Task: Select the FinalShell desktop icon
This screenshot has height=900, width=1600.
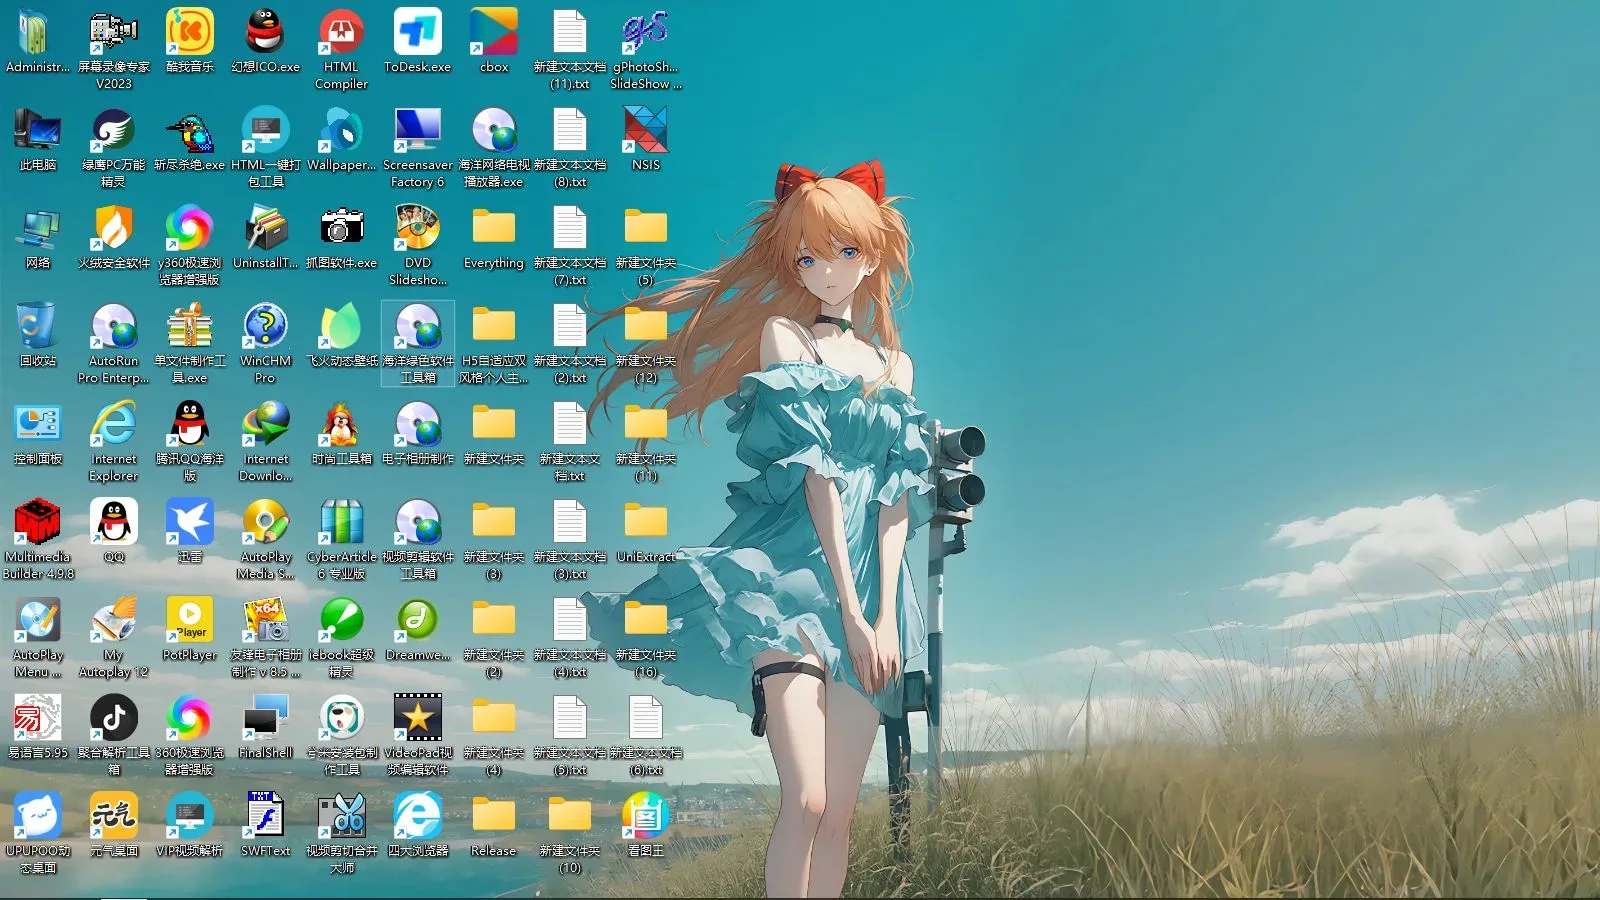Action: [x=266, y=718]
